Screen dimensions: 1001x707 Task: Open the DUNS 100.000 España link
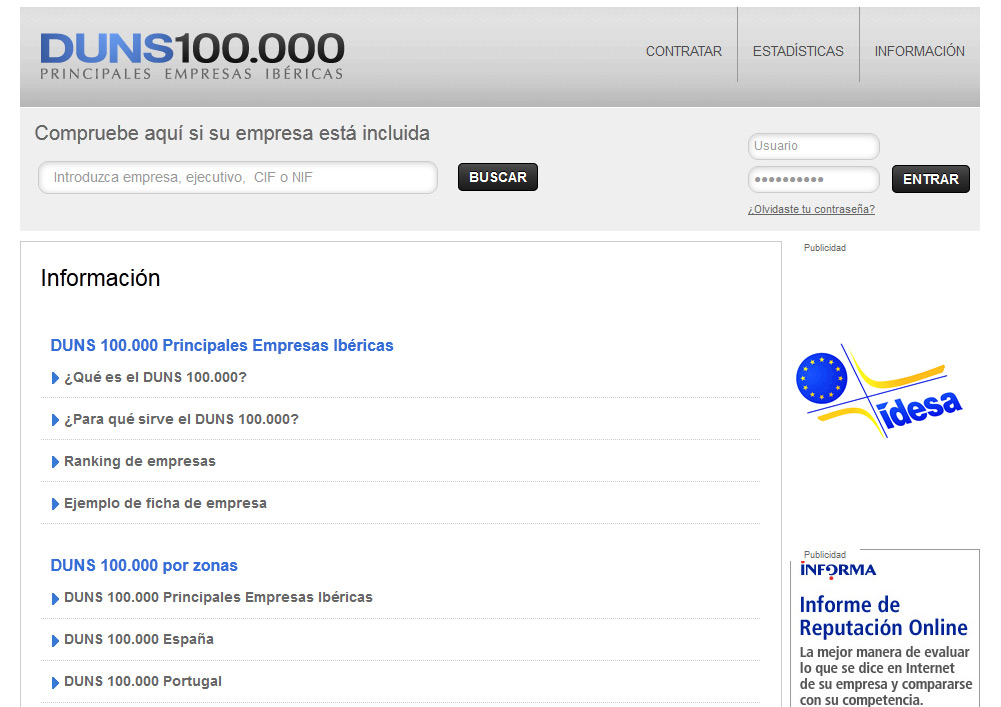[139, 639]
